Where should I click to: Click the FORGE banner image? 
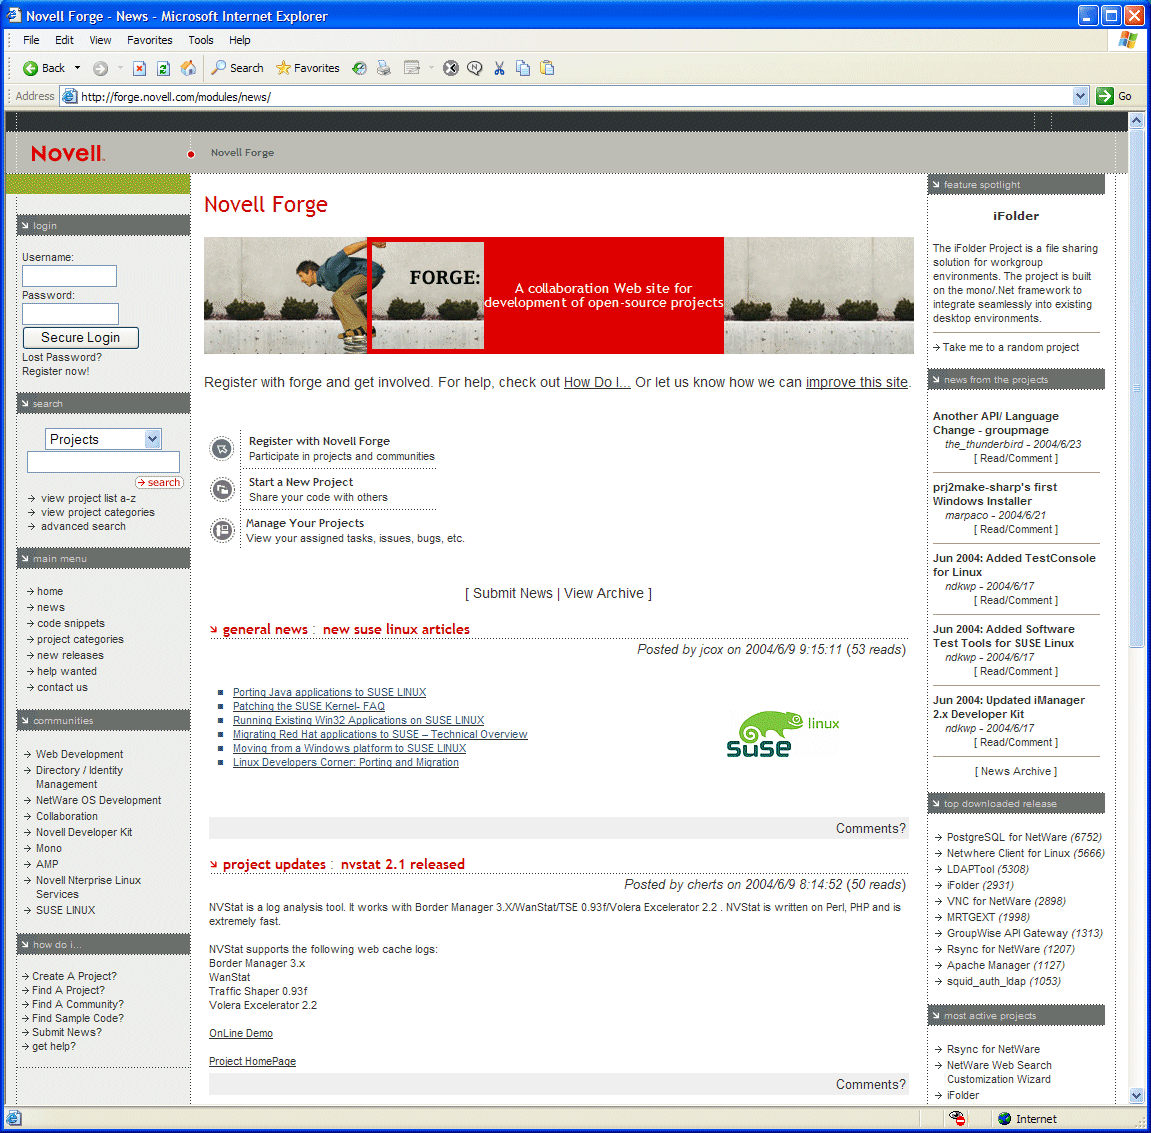tap(559, 295)
